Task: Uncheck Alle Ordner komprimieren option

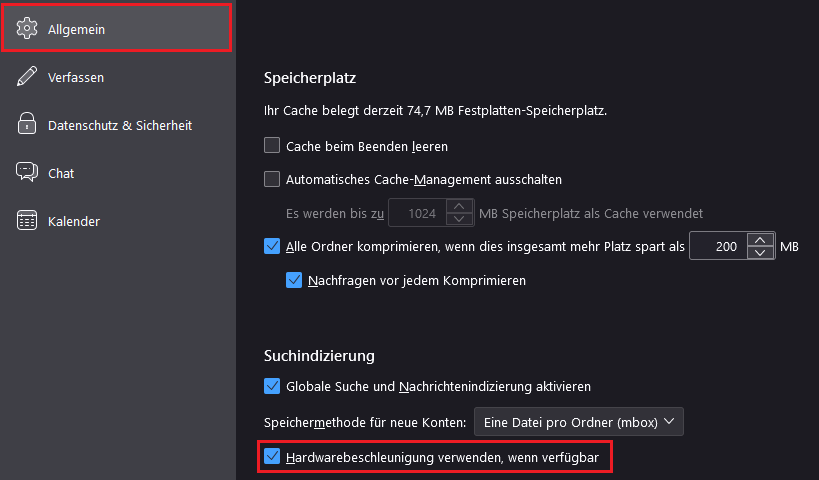Action: point(272,246)
